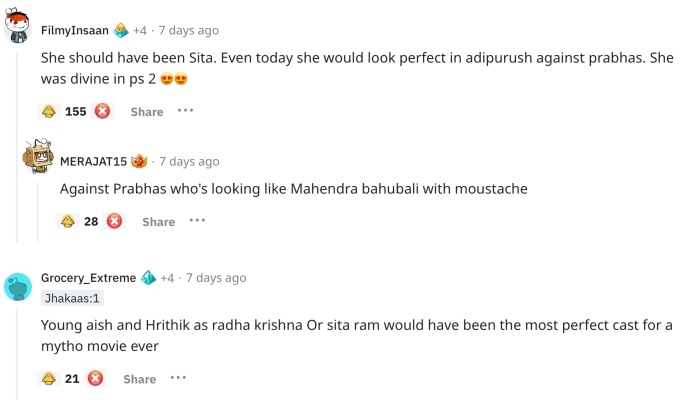Screen dimensions: 700x400
Task: Upvote Grocery_Extreme's comment
Action: pyautogui.click(x=49, y=378)
